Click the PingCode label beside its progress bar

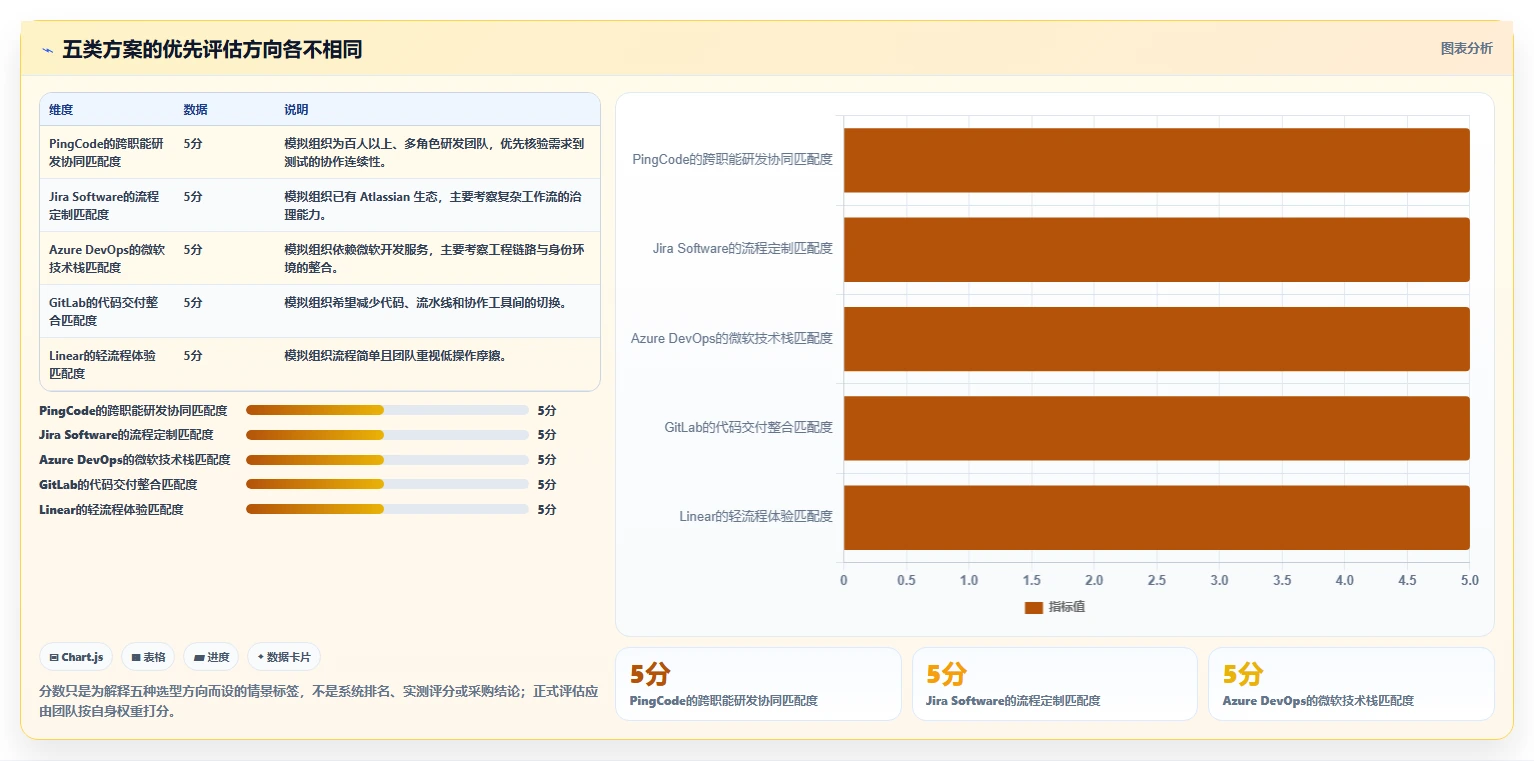pyautogui.click(x=133, y=410)
